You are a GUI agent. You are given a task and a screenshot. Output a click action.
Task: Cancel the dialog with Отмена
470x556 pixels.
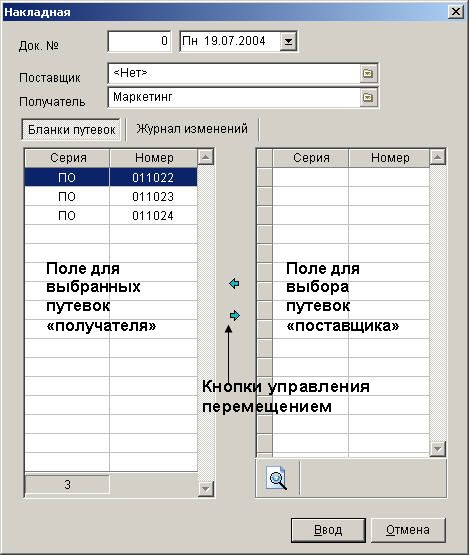pos(408,530)
